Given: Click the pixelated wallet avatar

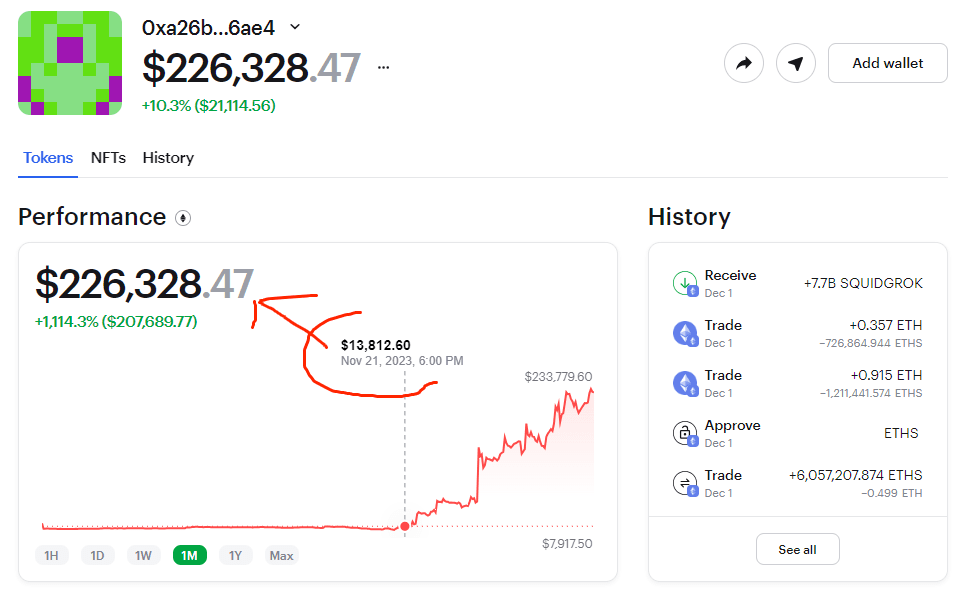Looking at the screenshot, I should click(x=69, y=62).
